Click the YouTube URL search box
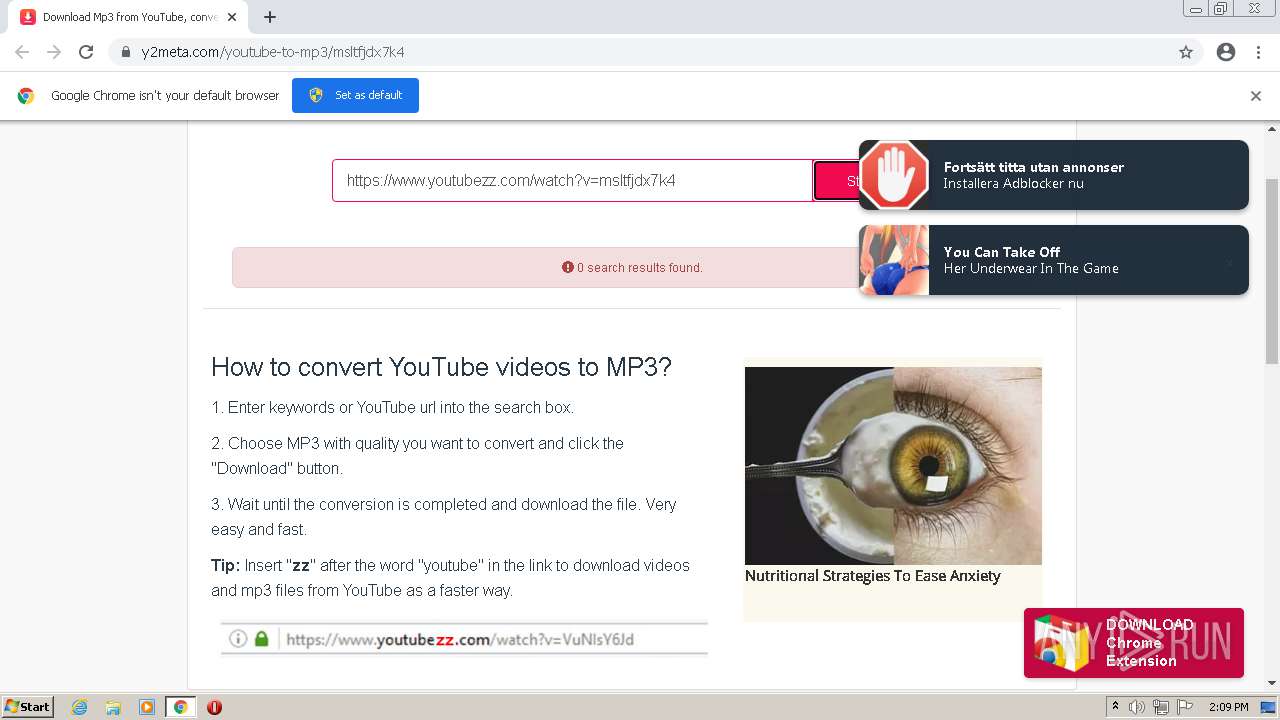 tap(572, 181)
